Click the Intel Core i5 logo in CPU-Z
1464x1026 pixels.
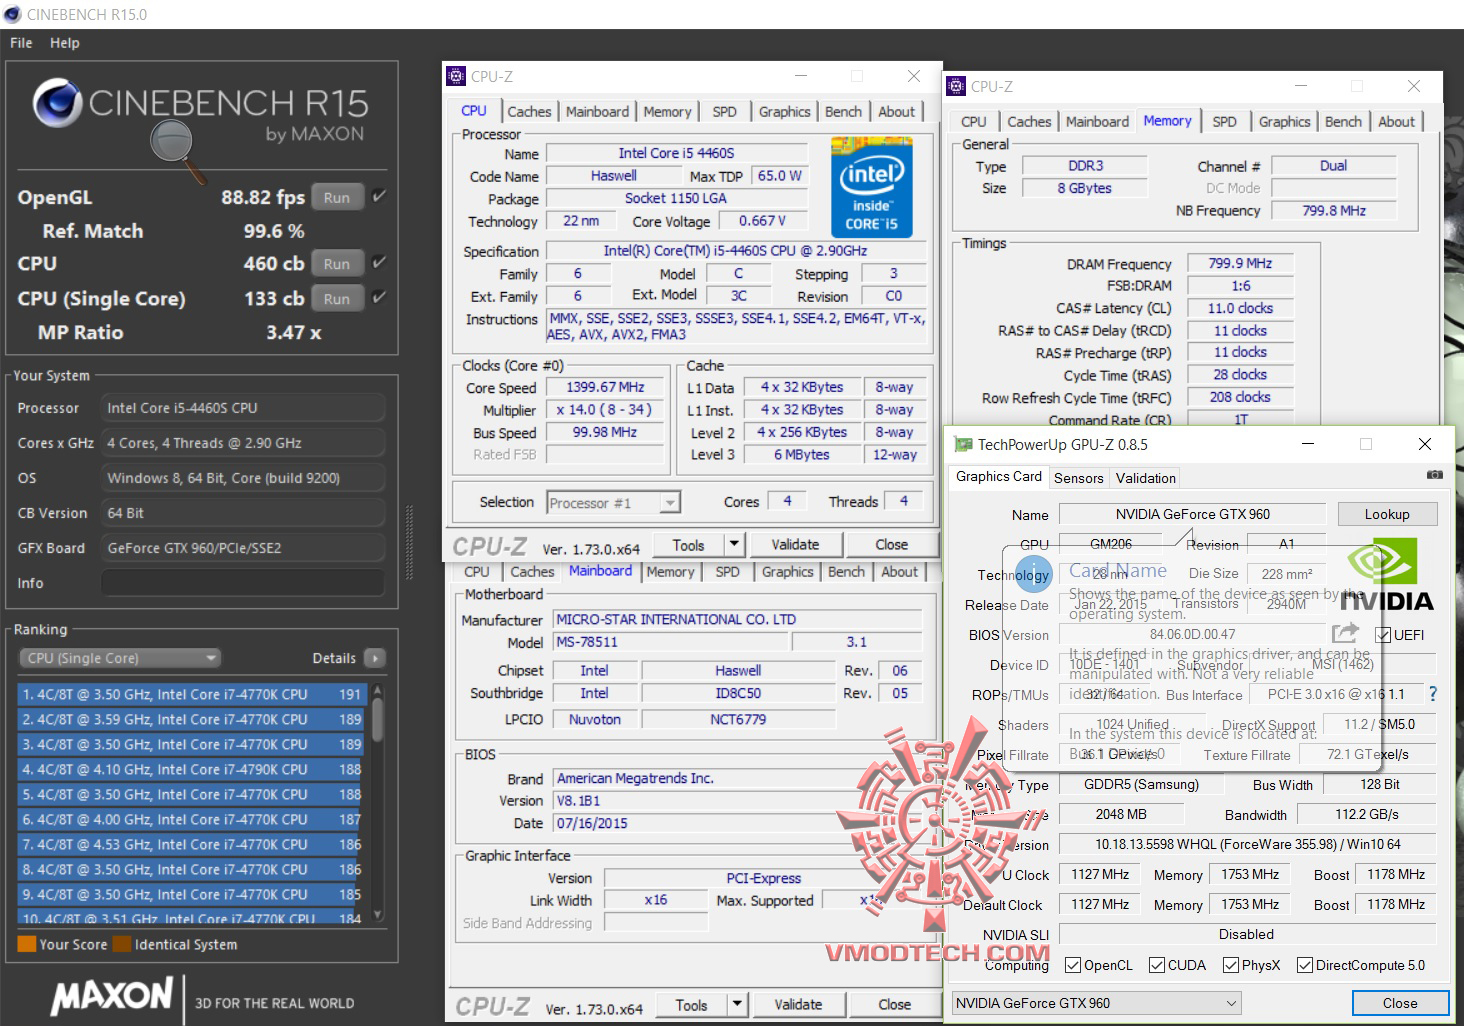pyautogui.click(x=871, y=187)
